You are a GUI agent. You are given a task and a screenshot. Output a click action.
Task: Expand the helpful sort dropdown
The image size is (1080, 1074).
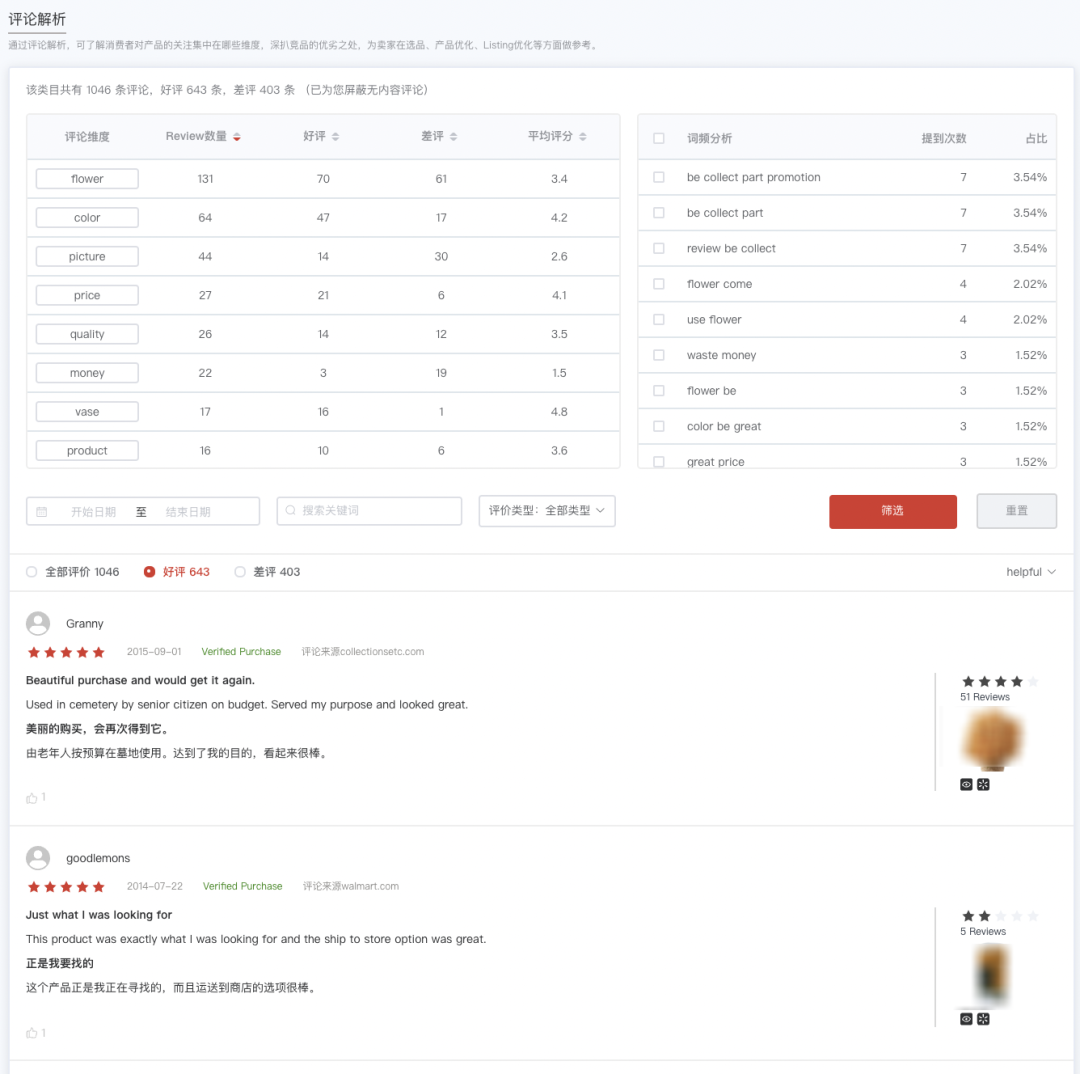1031,572
